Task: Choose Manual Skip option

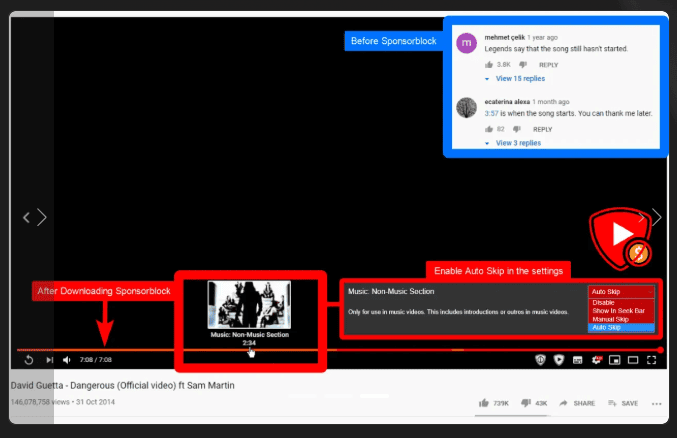Action: pos(621,319)
